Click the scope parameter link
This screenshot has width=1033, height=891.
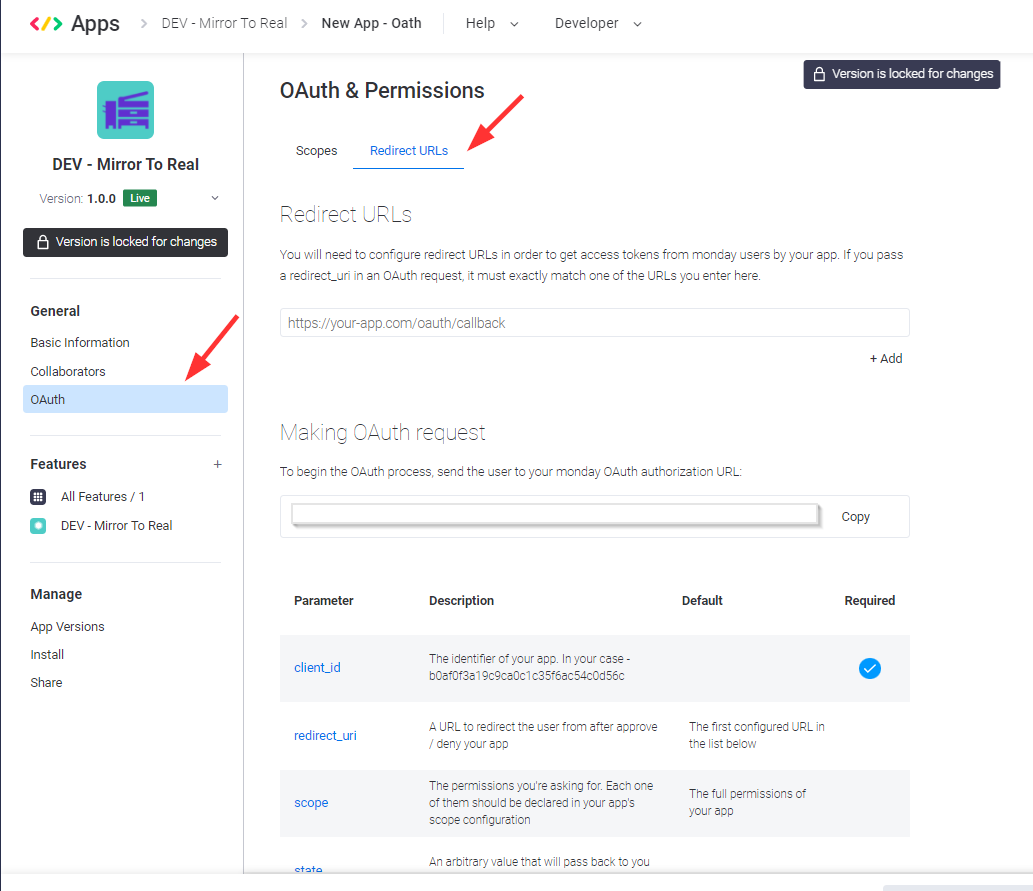[311, 803]
